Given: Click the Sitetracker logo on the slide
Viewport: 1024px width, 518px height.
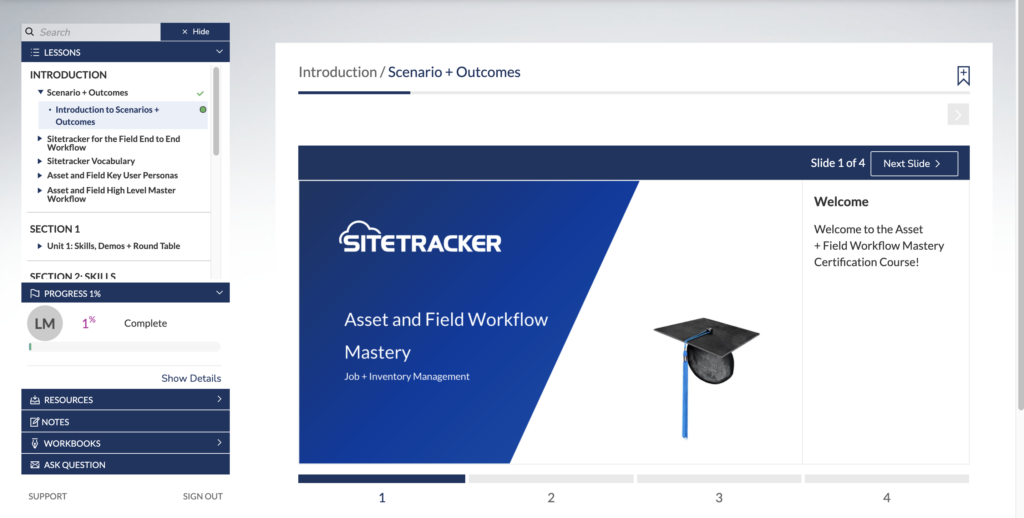Looking at the screenshot, I should point(420,237).
